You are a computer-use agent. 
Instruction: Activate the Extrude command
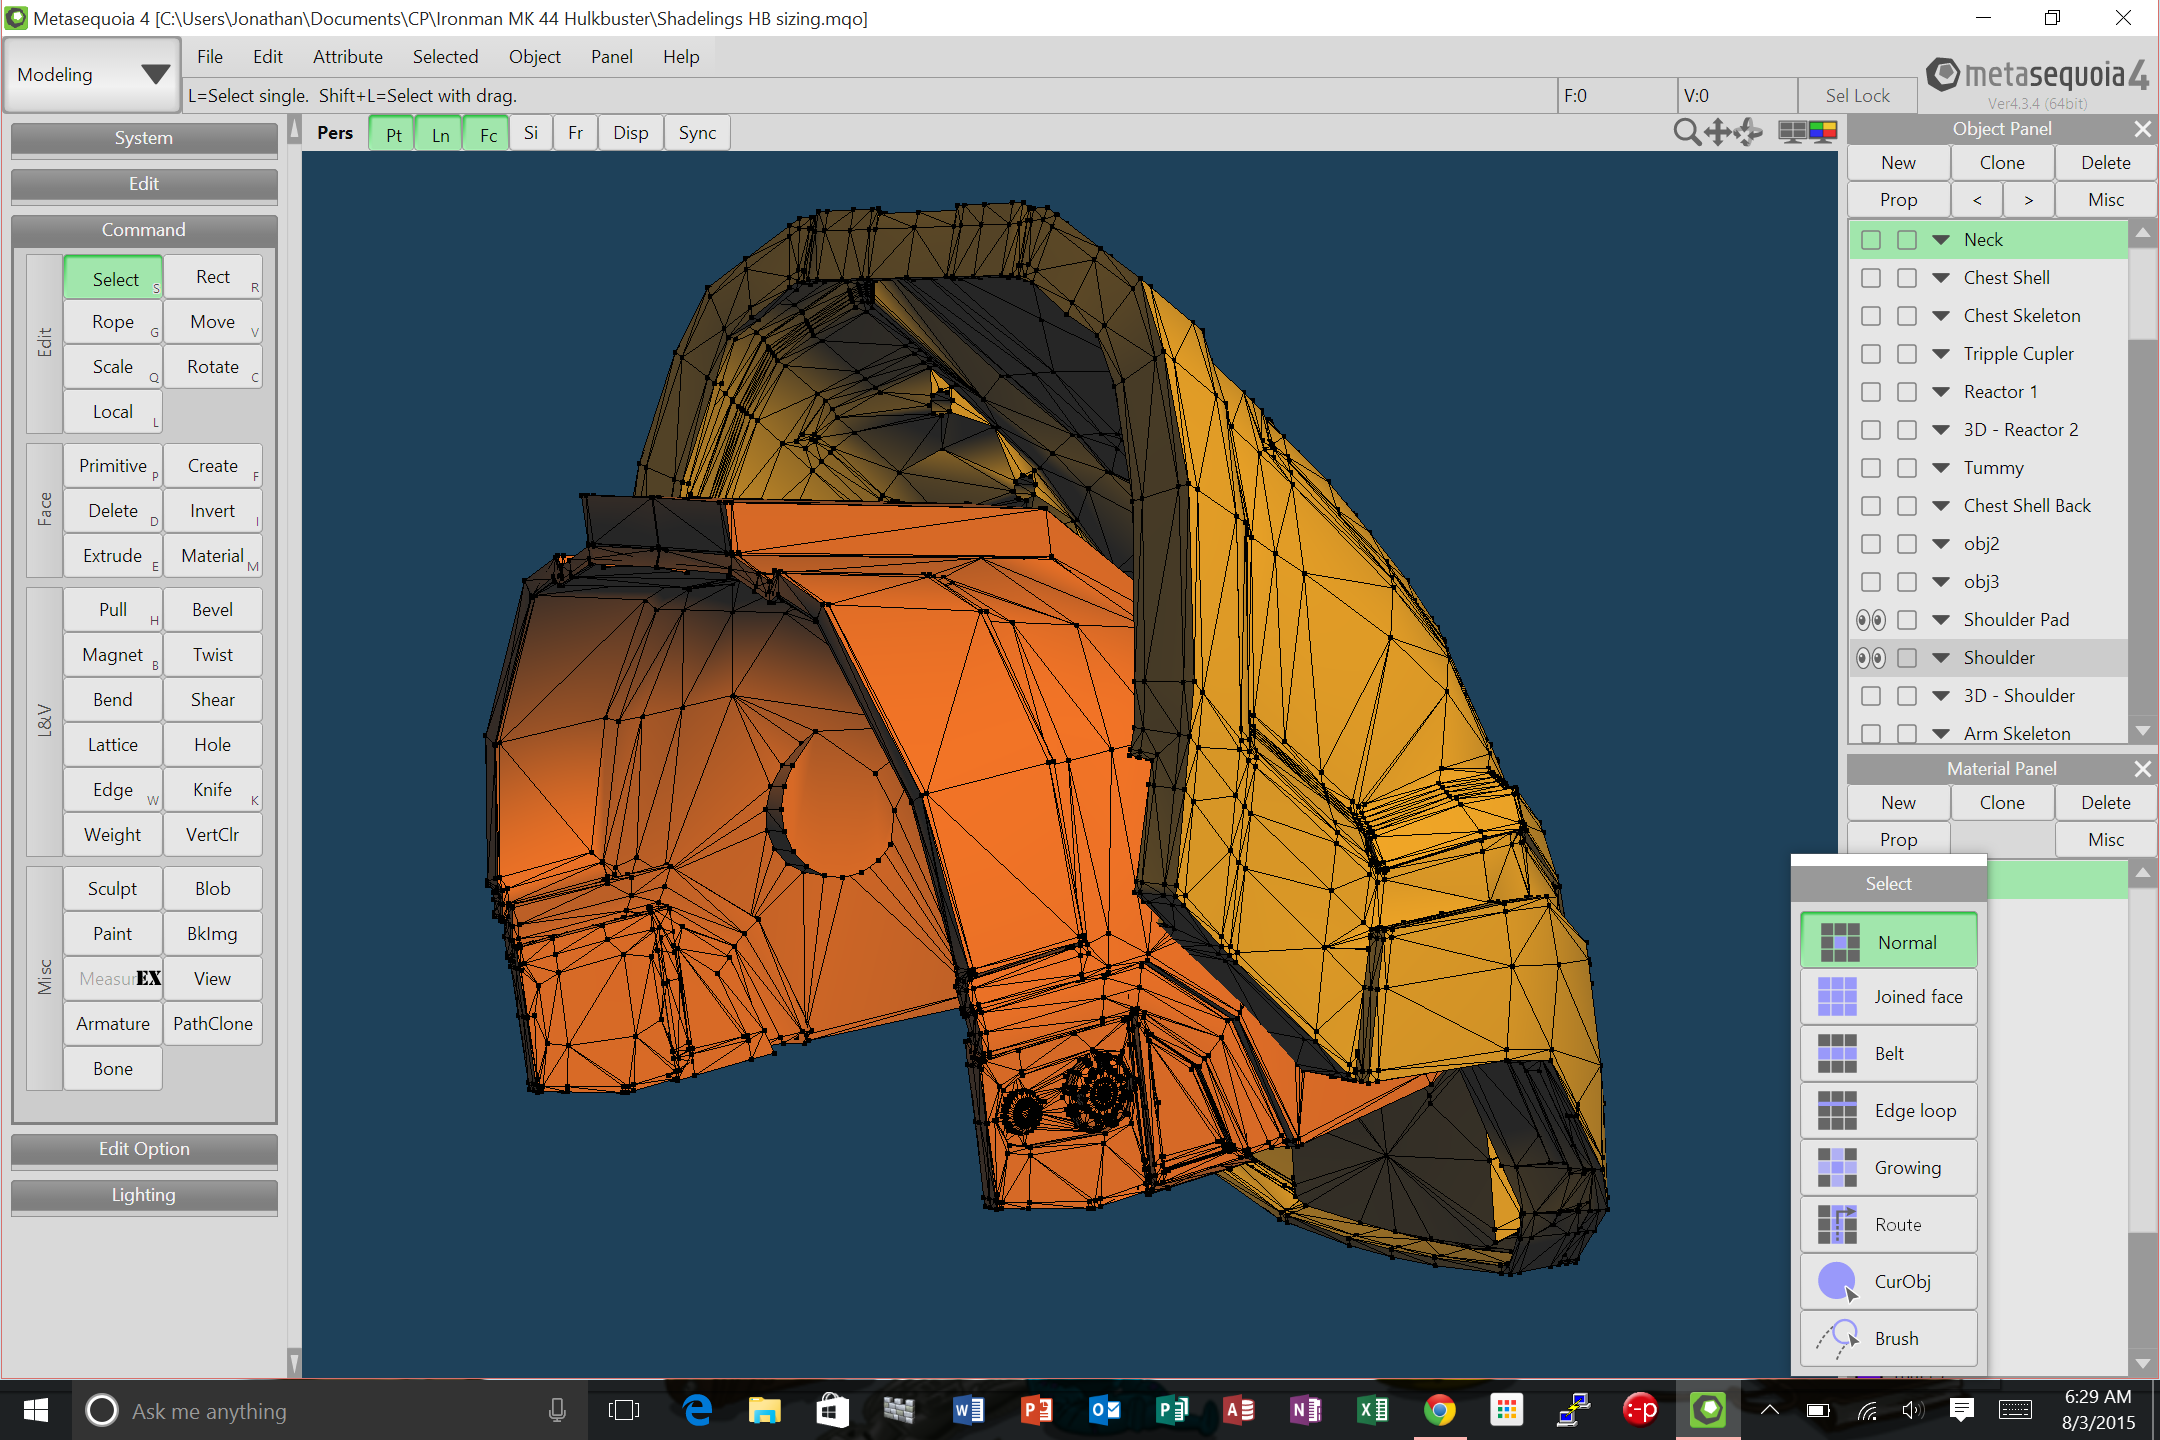[113, 556]
